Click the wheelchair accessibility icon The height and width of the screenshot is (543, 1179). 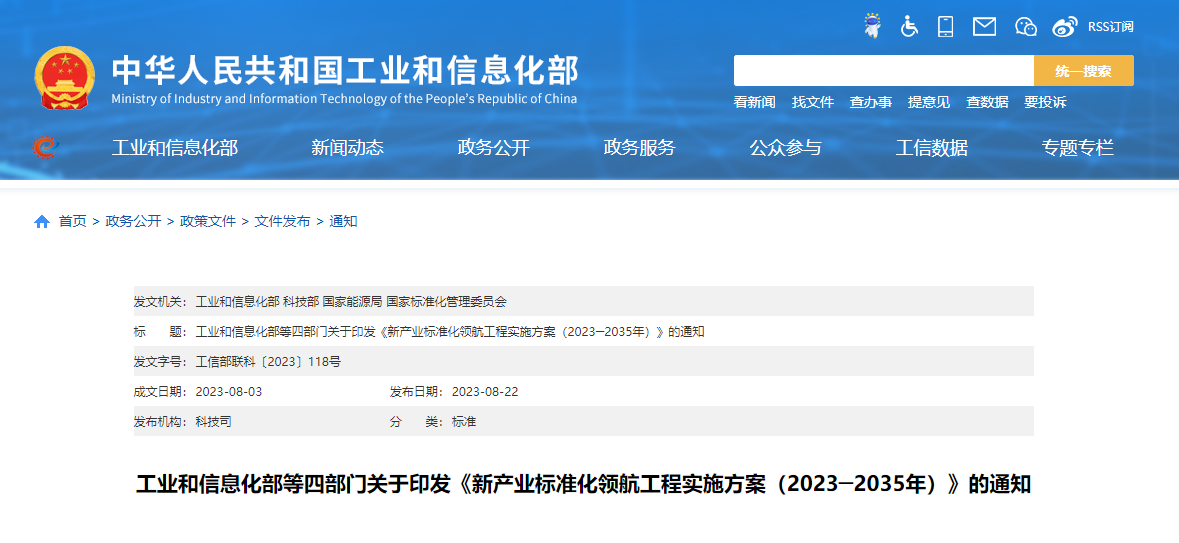(x=909, y=26)
